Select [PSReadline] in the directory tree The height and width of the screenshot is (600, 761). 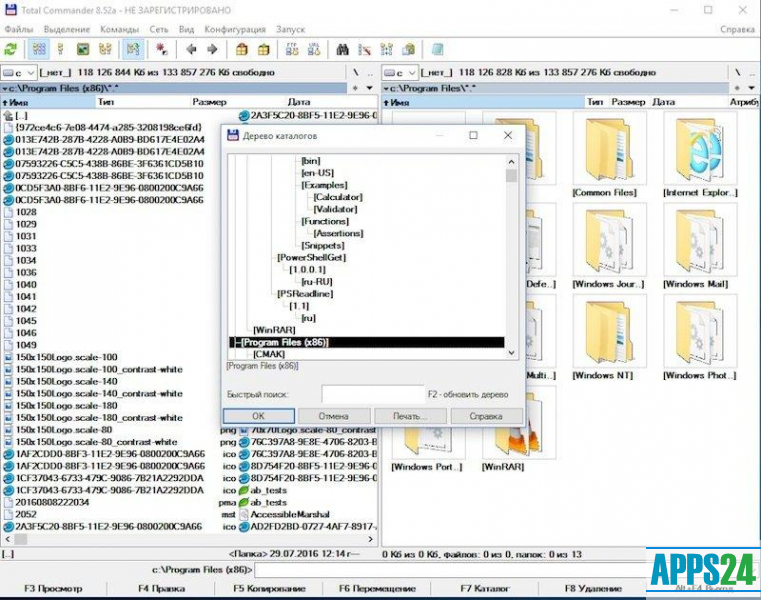[305, 294]
